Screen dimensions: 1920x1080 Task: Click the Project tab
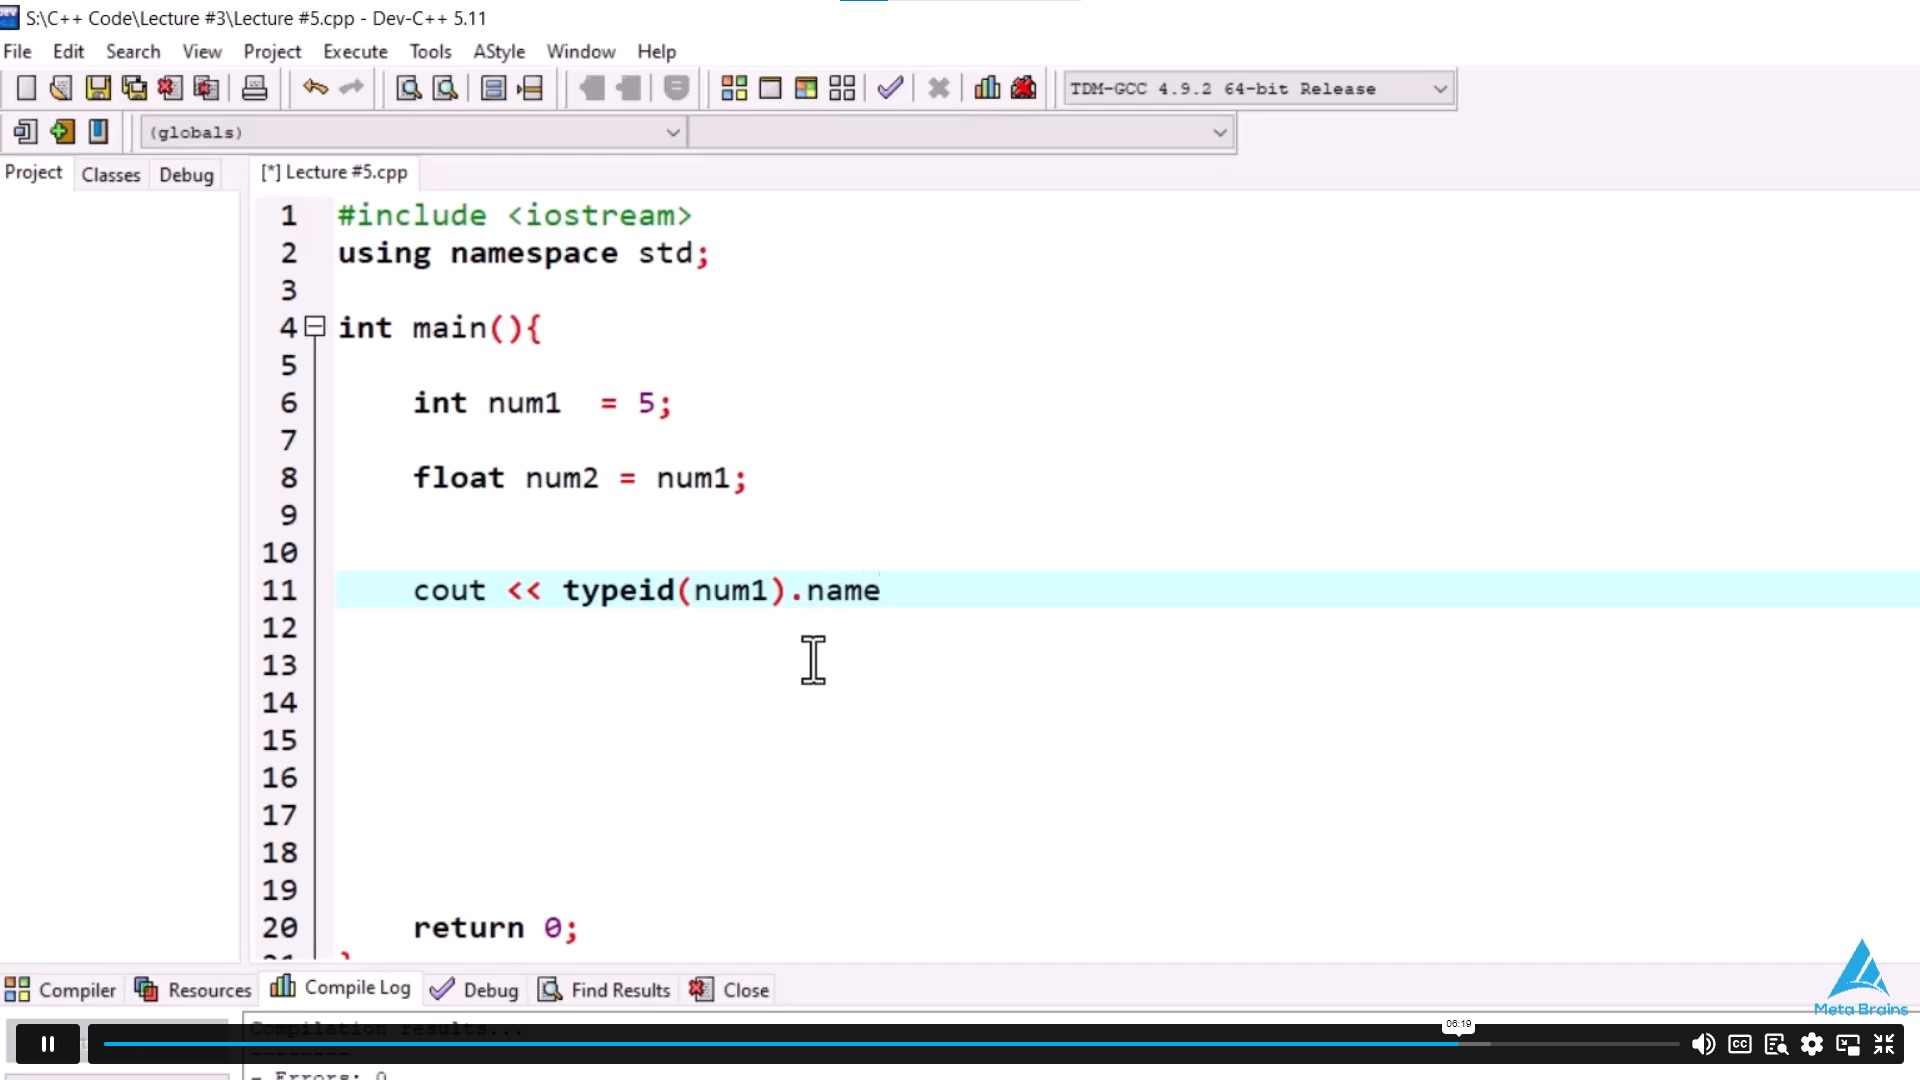[x=33, y=173]
